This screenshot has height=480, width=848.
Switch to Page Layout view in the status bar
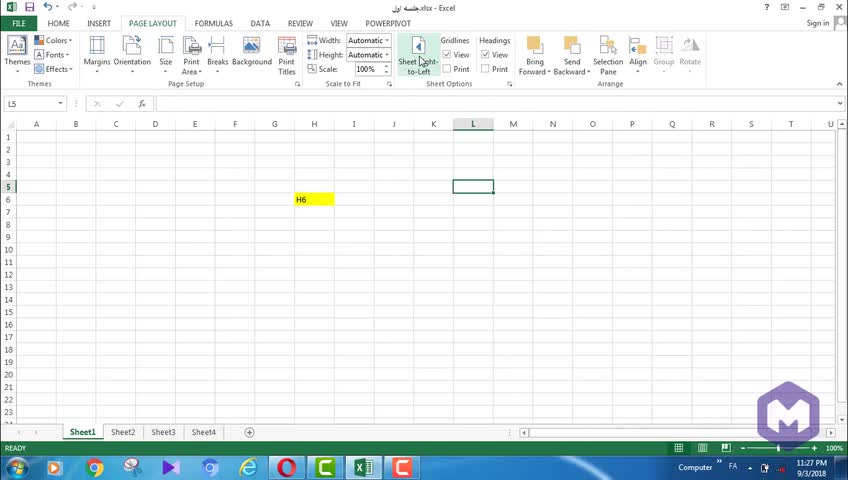pos(703,448)
